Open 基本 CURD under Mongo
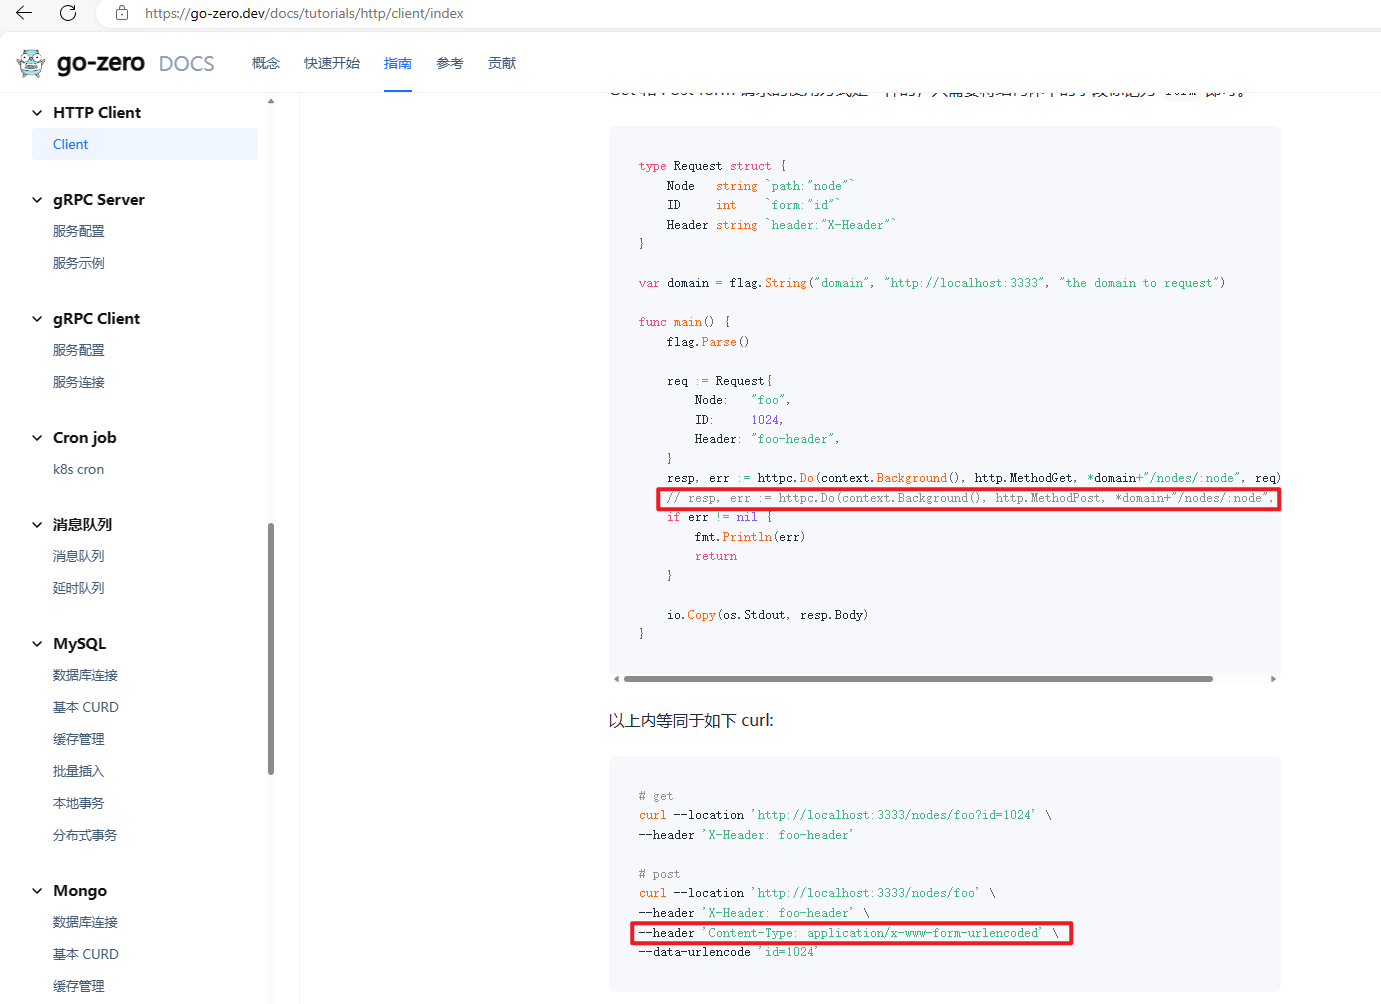The image size is (1381, 1004). click(86, 954)
